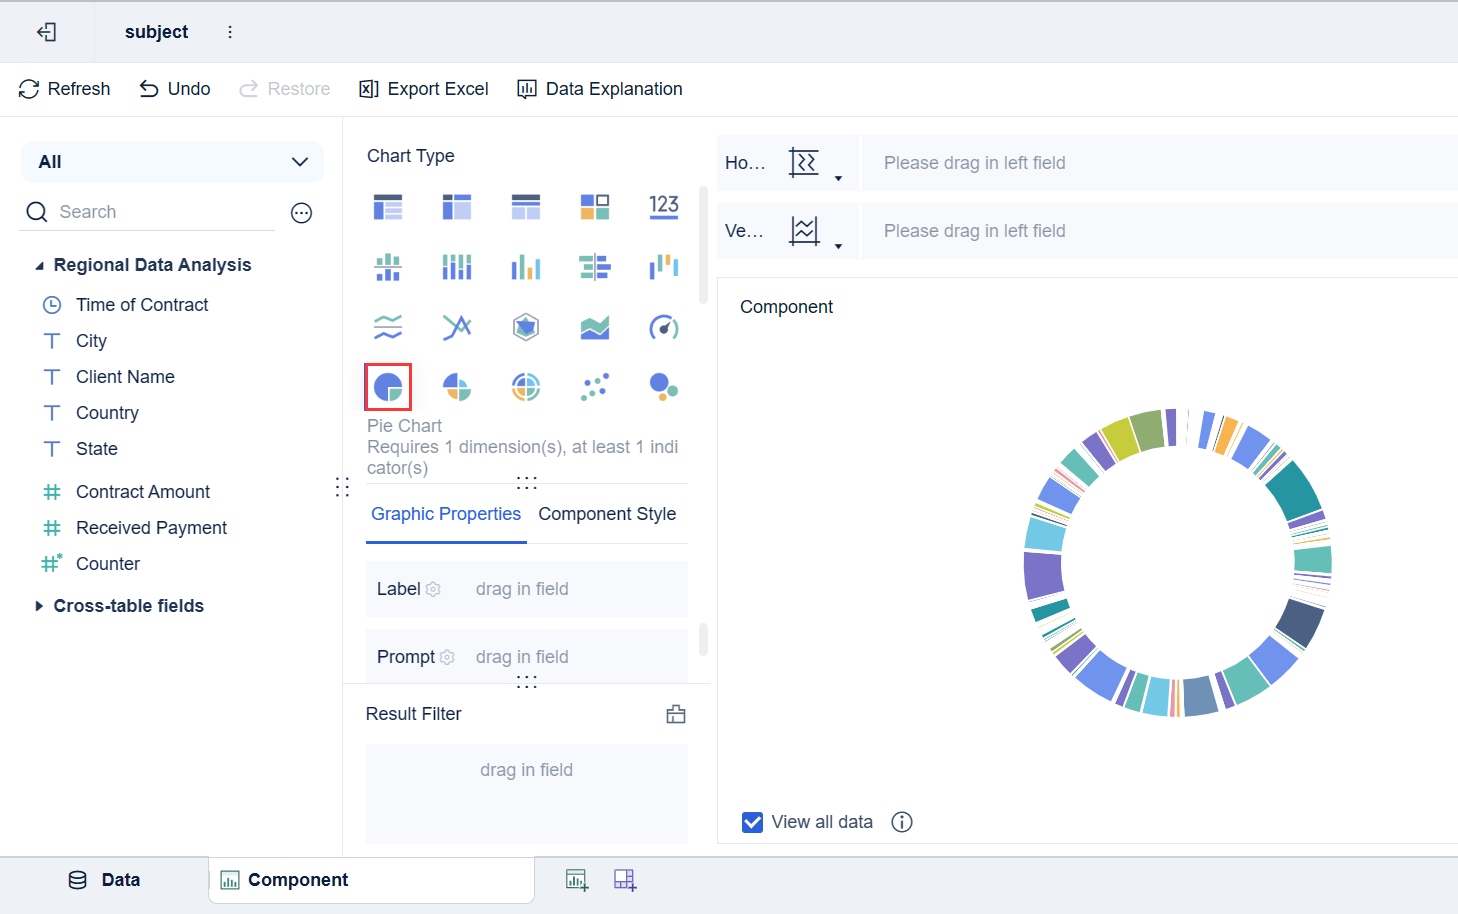
Task: Open the Label settings gear icon
Action: [x=433, y=590]
